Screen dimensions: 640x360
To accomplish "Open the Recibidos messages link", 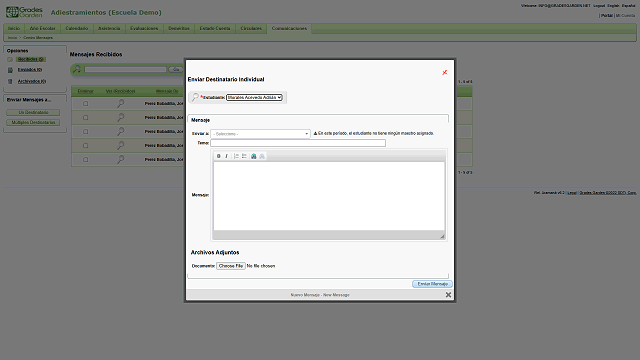I will [31, 59].
